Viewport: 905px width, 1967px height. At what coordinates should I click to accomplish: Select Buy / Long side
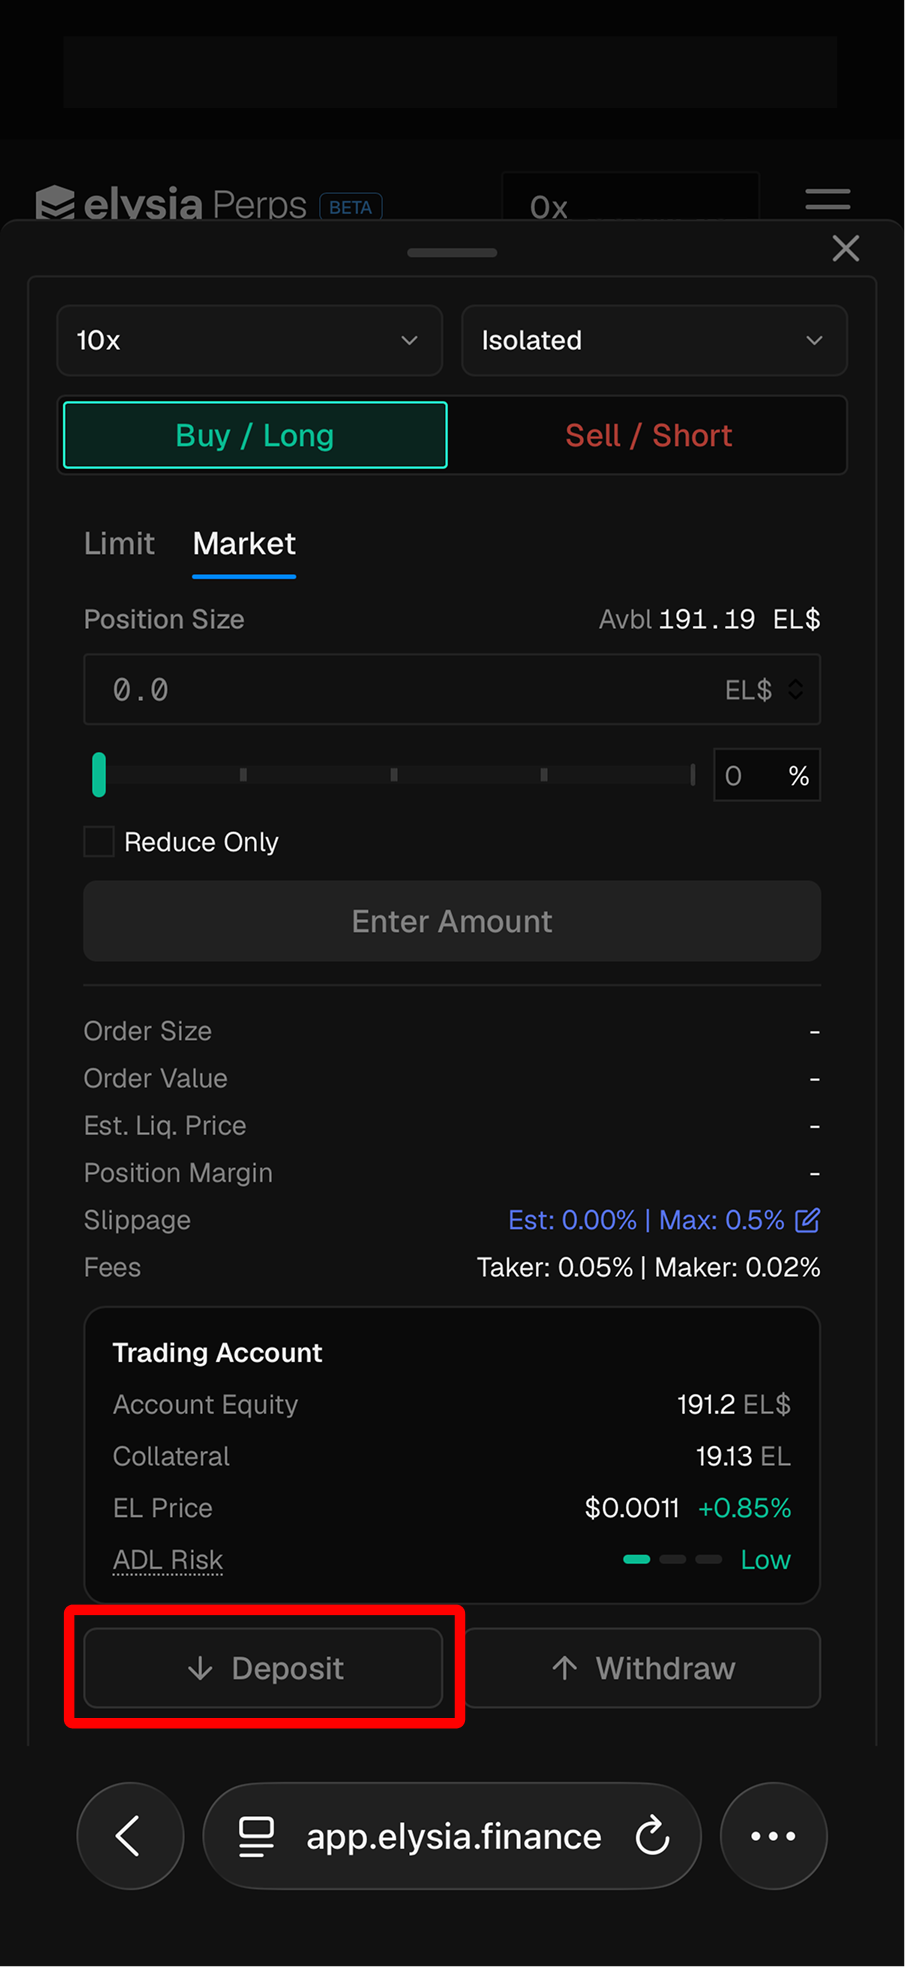pos(255,435)
